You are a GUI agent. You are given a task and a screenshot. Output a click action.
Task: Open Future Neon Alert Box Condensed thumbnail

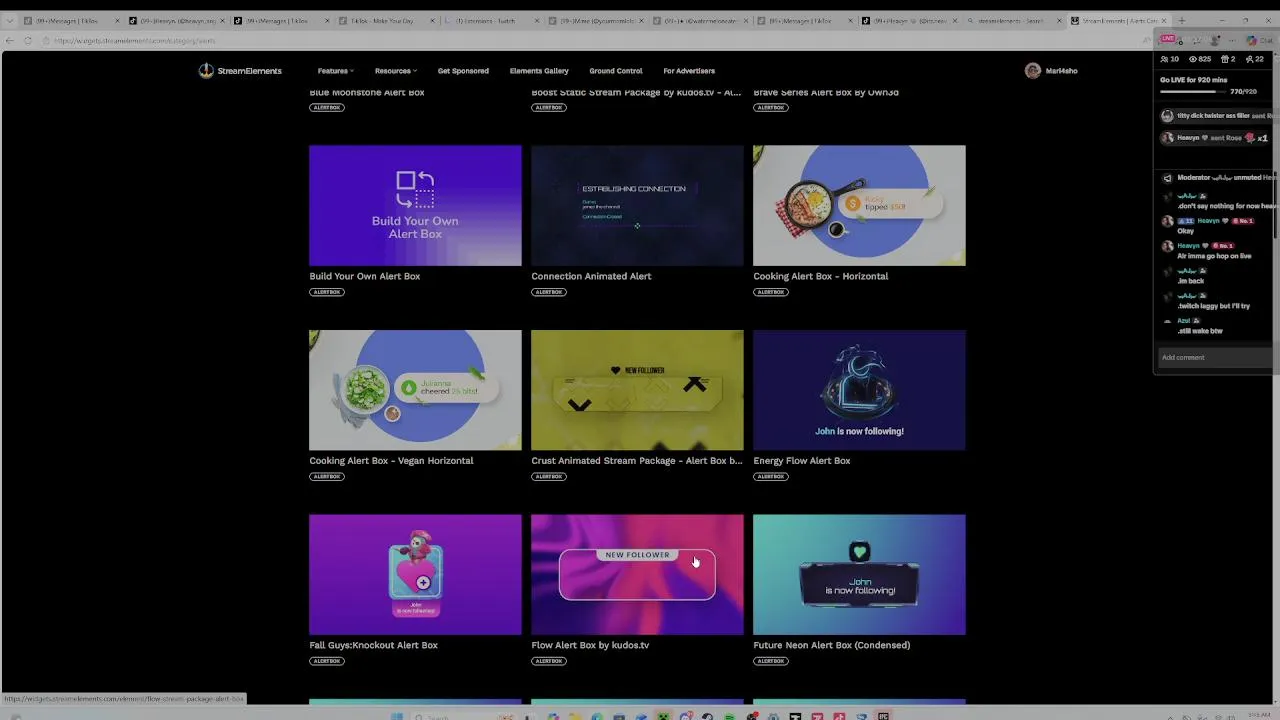[859, 575]
